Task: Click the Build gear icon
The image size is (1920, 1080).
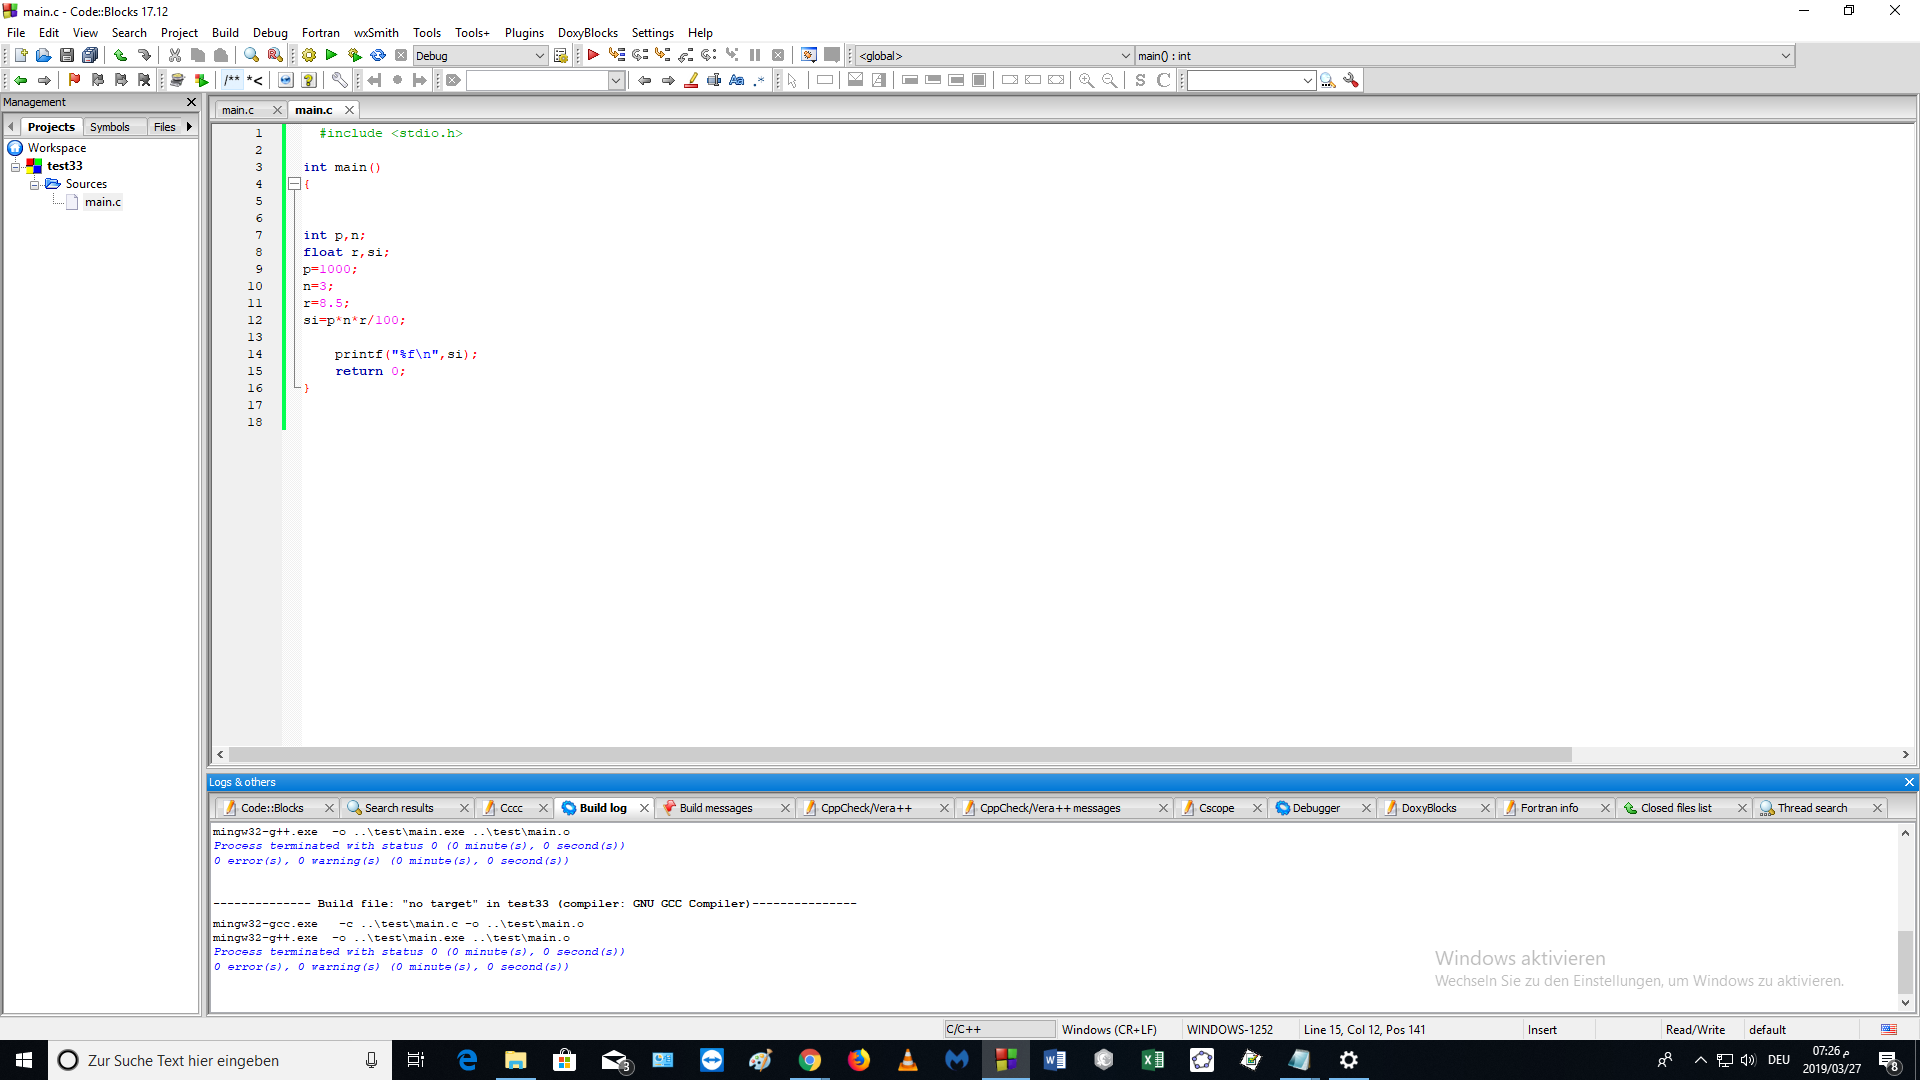Action: 309,56
